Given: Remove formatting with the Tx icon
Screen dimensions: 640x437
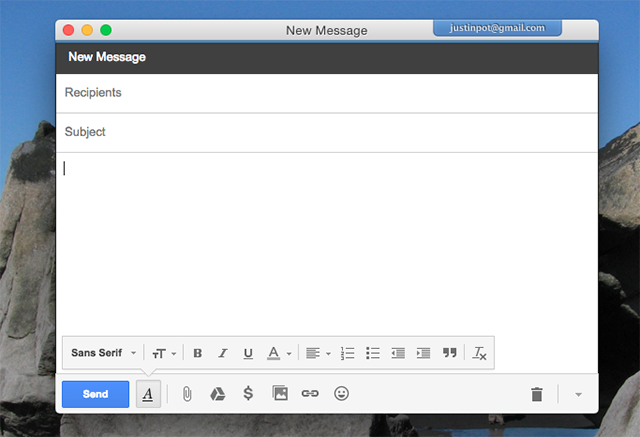Looking at the screenshot, I should (479, 353).
